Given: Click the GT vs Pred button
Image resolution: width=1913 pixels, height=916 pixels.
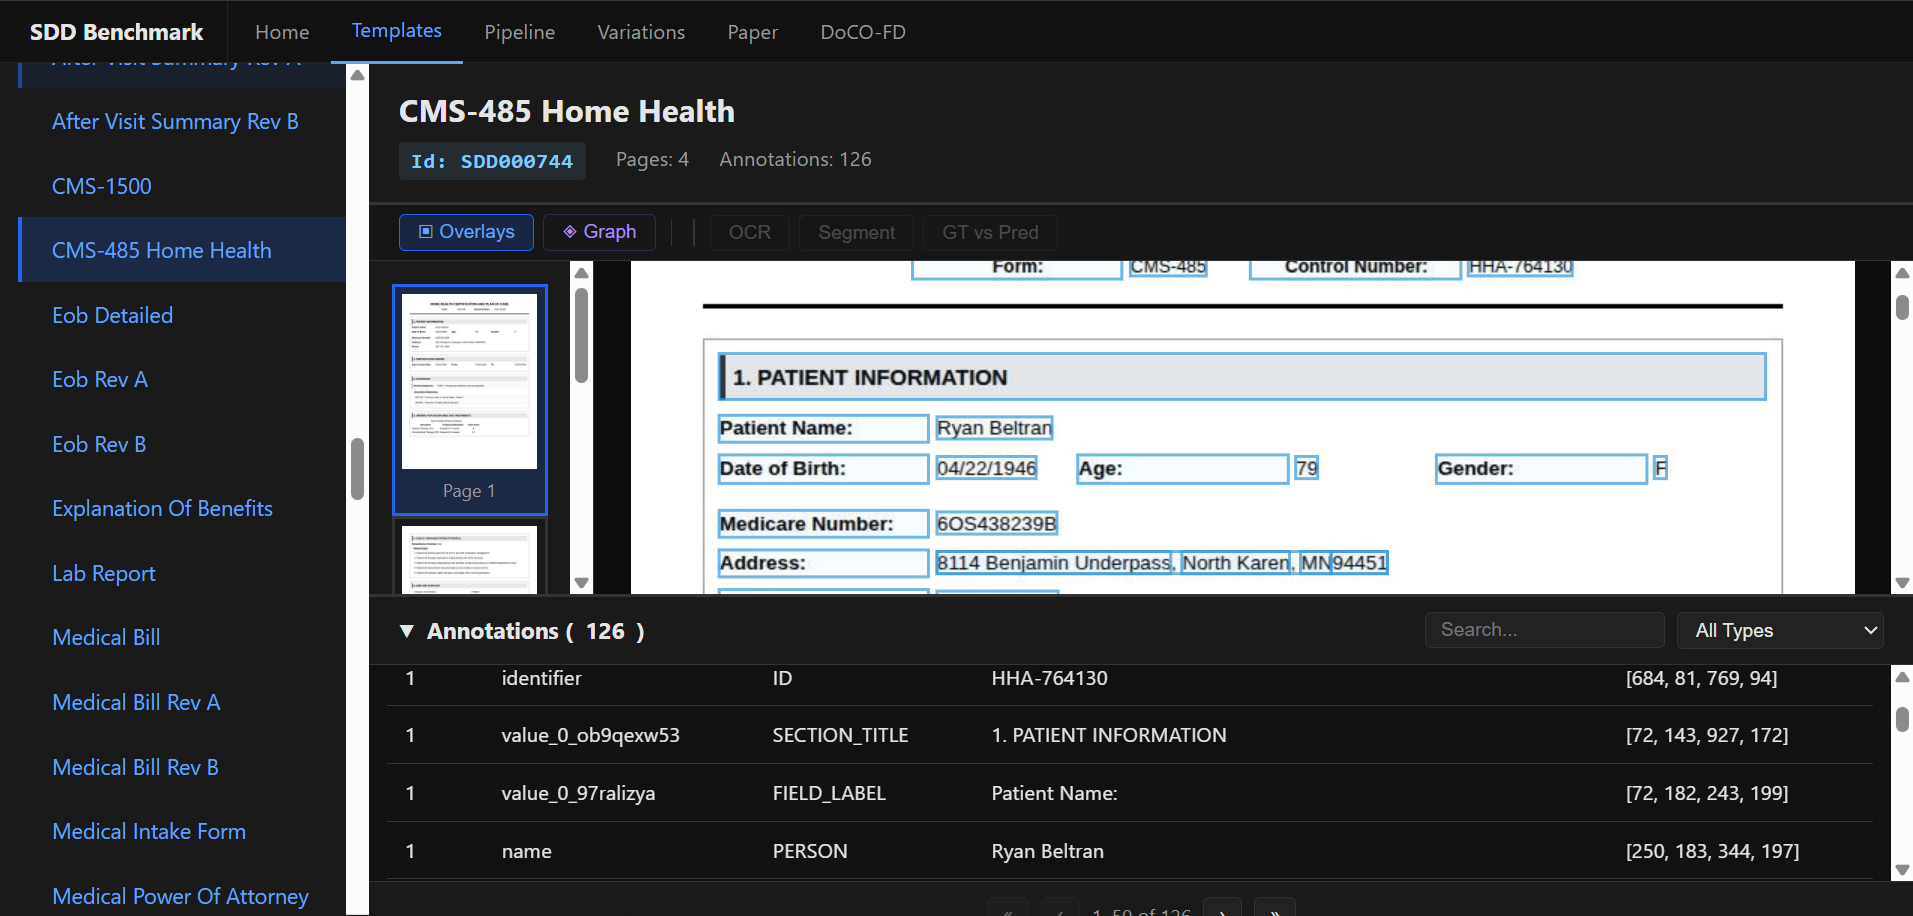Looking at the screenshot, I should tap(989, 233).
